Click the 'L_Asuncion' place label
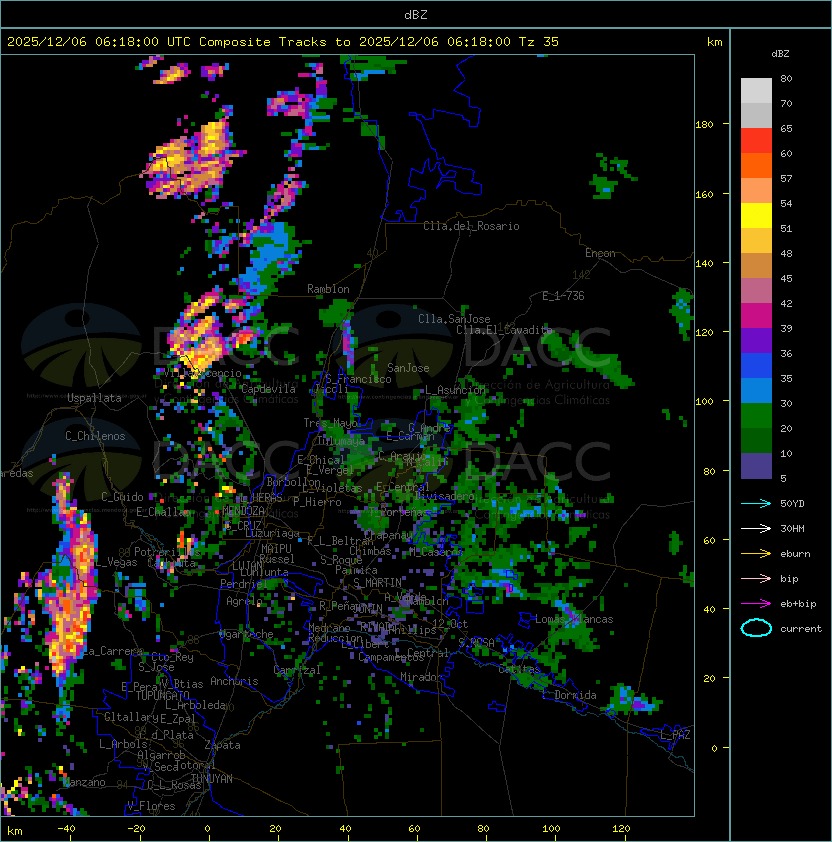 455,390
